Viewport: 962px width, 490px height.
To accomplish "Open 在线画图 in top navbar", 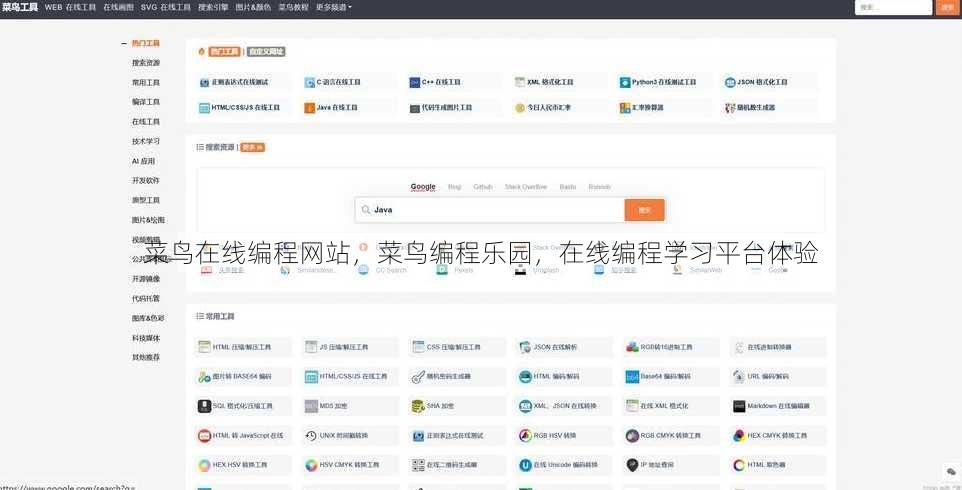I will click(118, 7).
